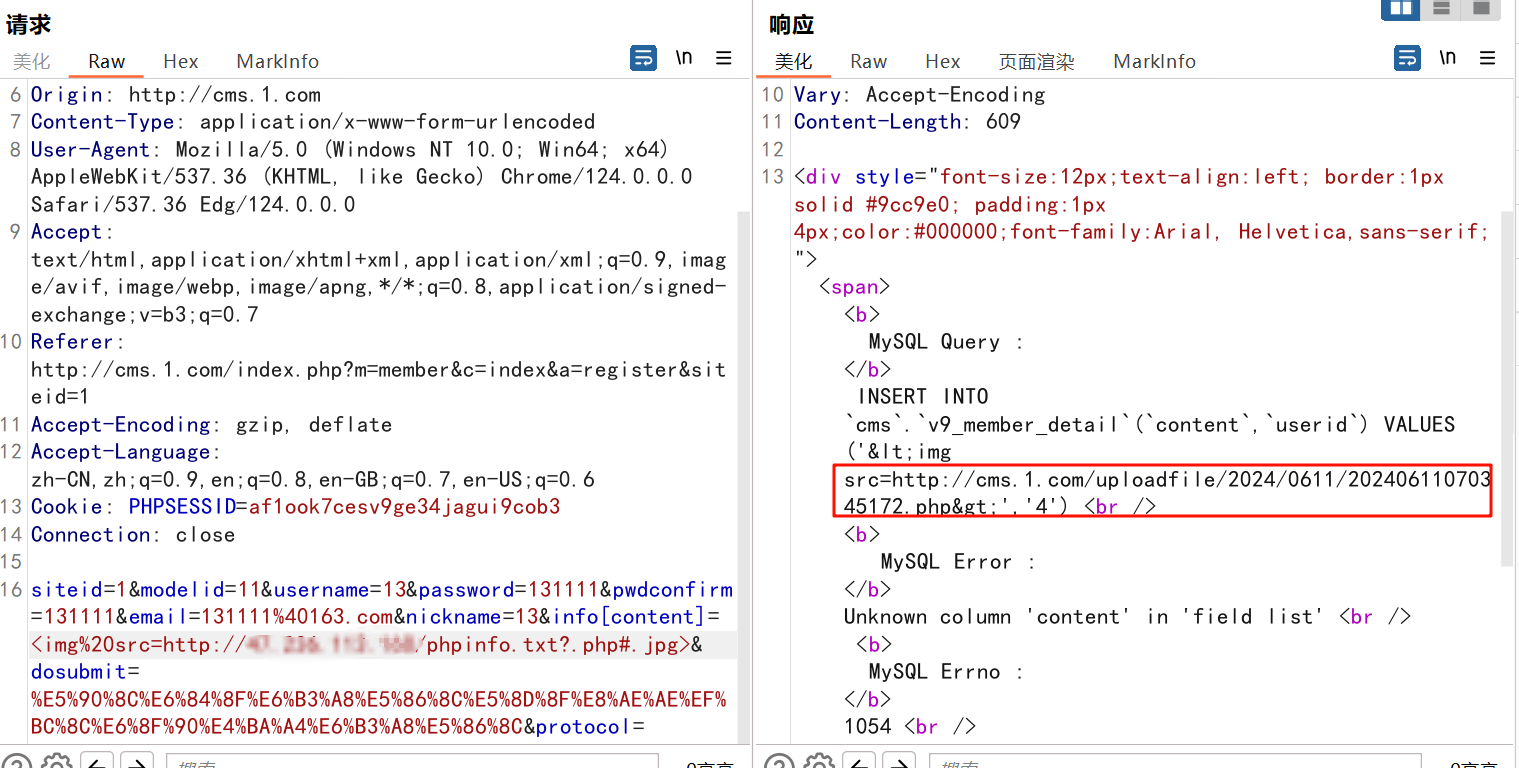Switch to the Raw tab in the response panel
Screen dimensions: 1519x768
(868, 61)
